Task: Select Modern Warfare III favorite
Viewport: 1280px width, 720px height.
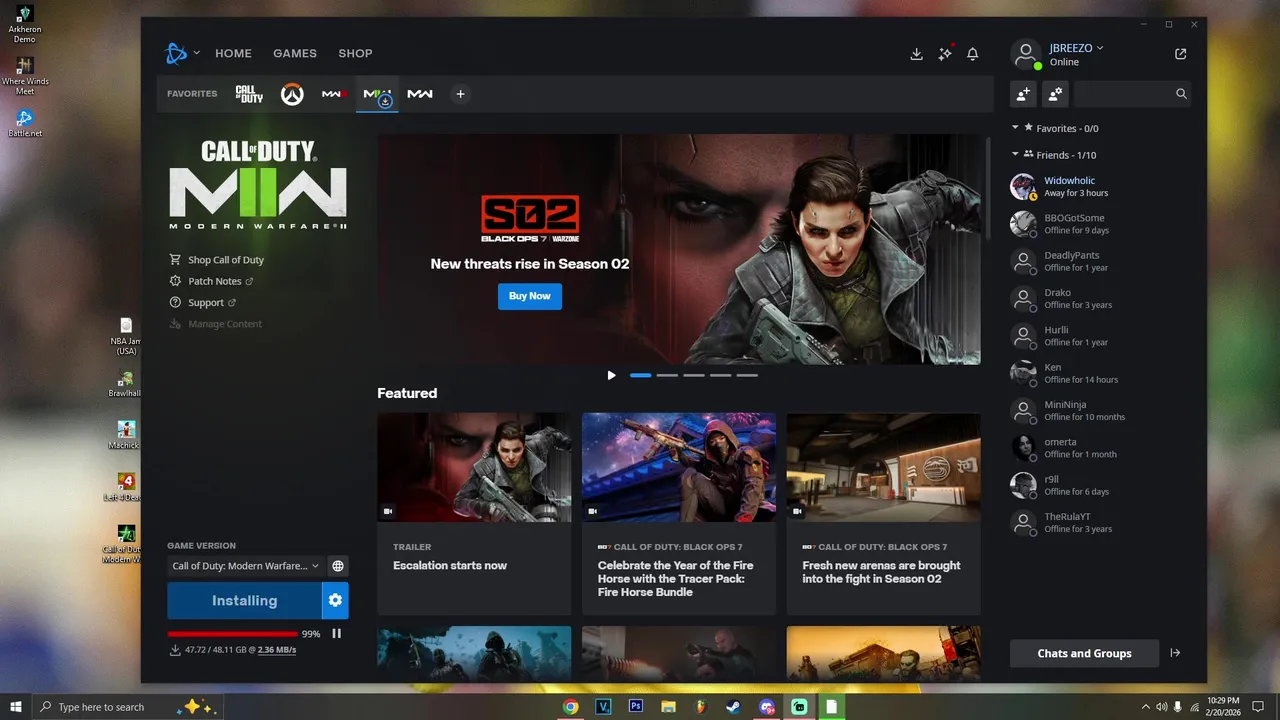Action: click(334, 94)
